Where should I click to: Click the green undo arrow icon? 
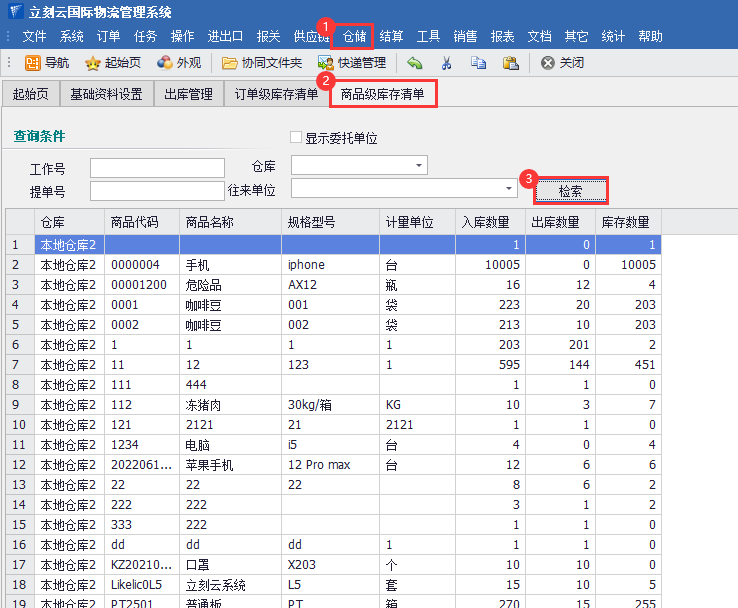point(415,63)
